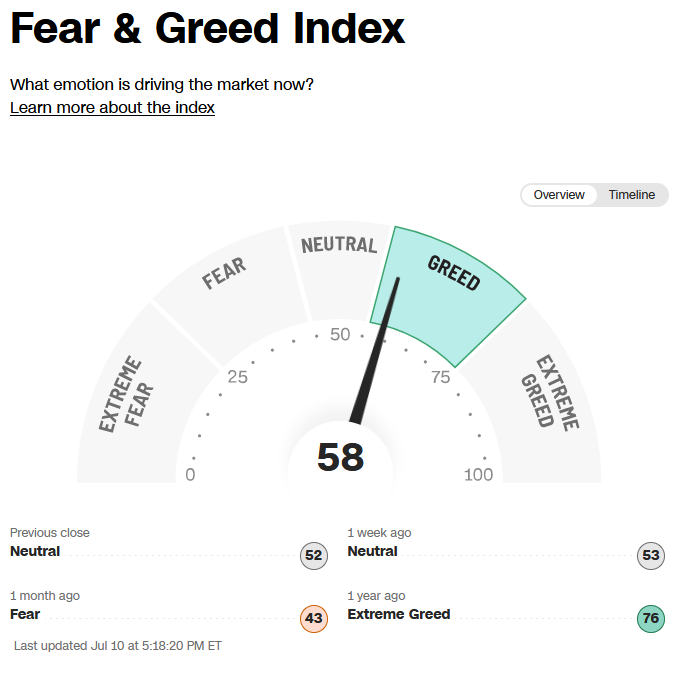This screenshot has height=680, width=684.
Task: Click the previous close 52 badge
Action: pyautogui.click(x=314, y=555)
